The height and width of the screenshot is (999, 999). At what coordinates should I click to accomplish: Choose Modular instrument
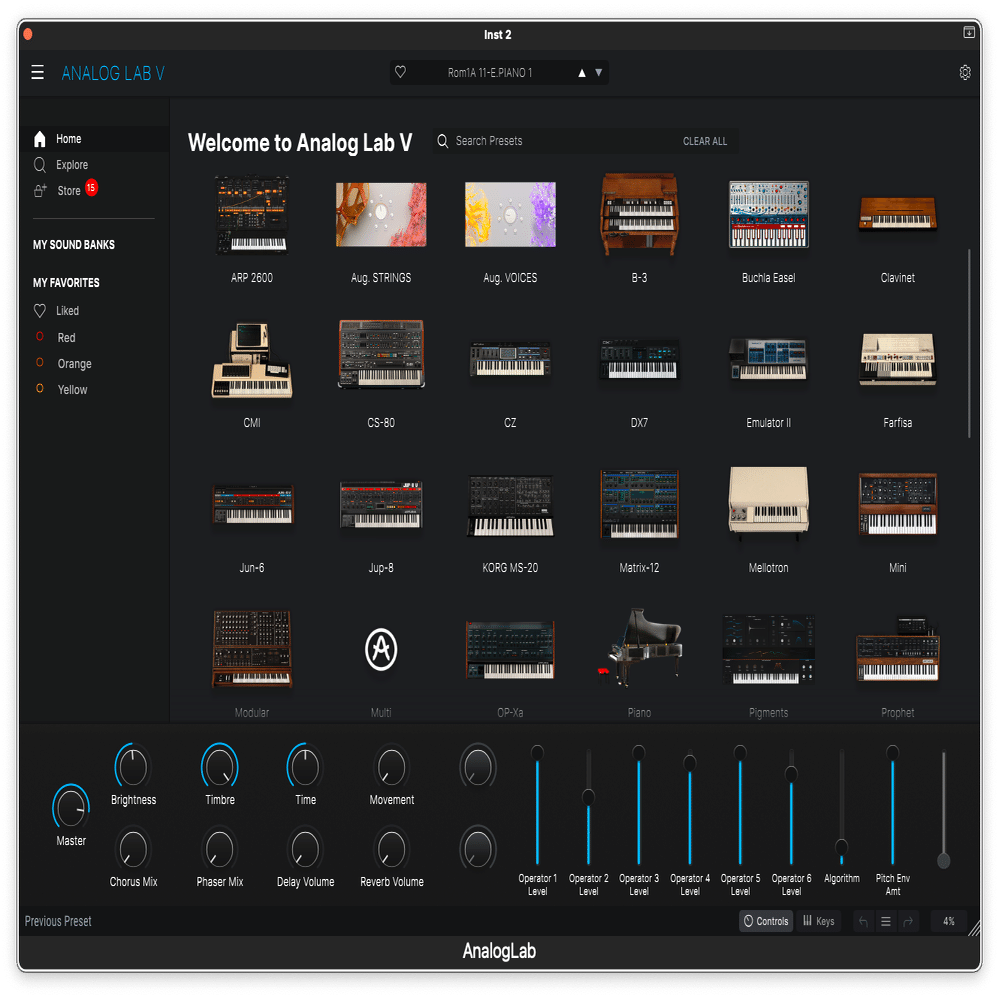point(252,649)
